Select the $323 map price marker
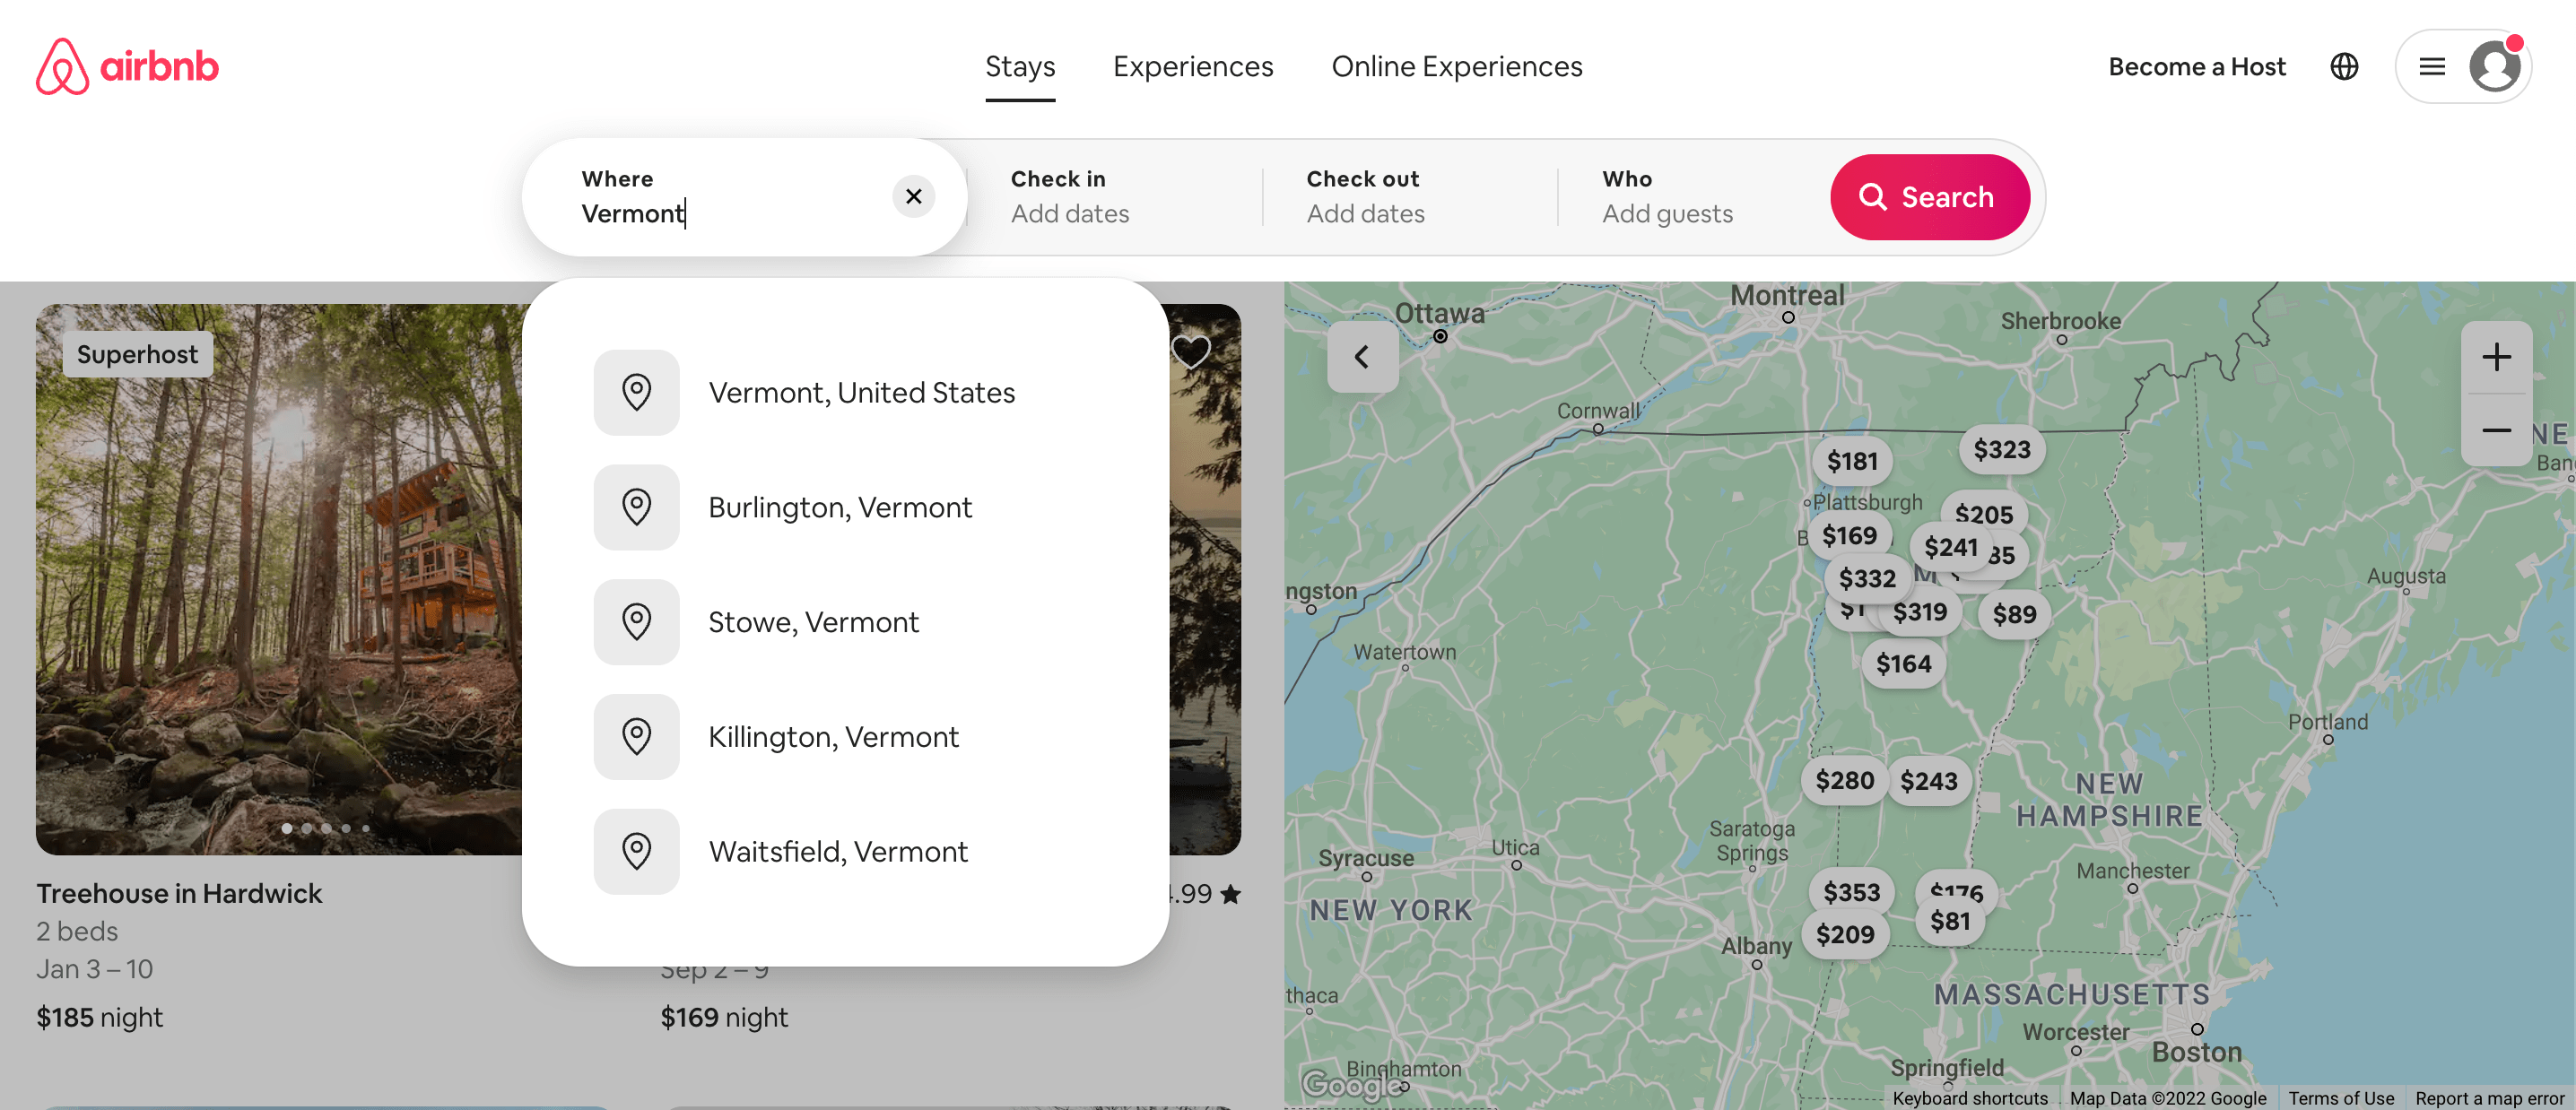The height and width of the screenshot is (1110, 2576). click(x=2001, y=450)
